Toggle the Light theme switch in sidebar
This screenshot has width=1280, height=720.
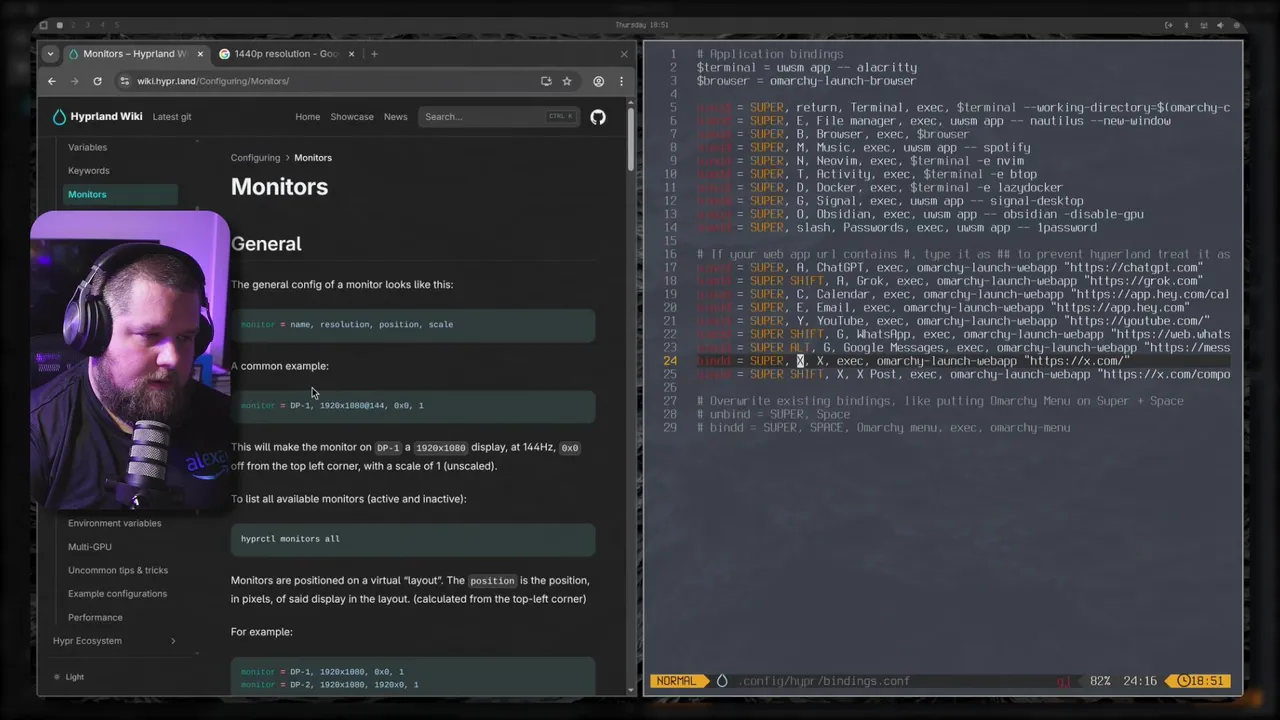tap(68, 677)
